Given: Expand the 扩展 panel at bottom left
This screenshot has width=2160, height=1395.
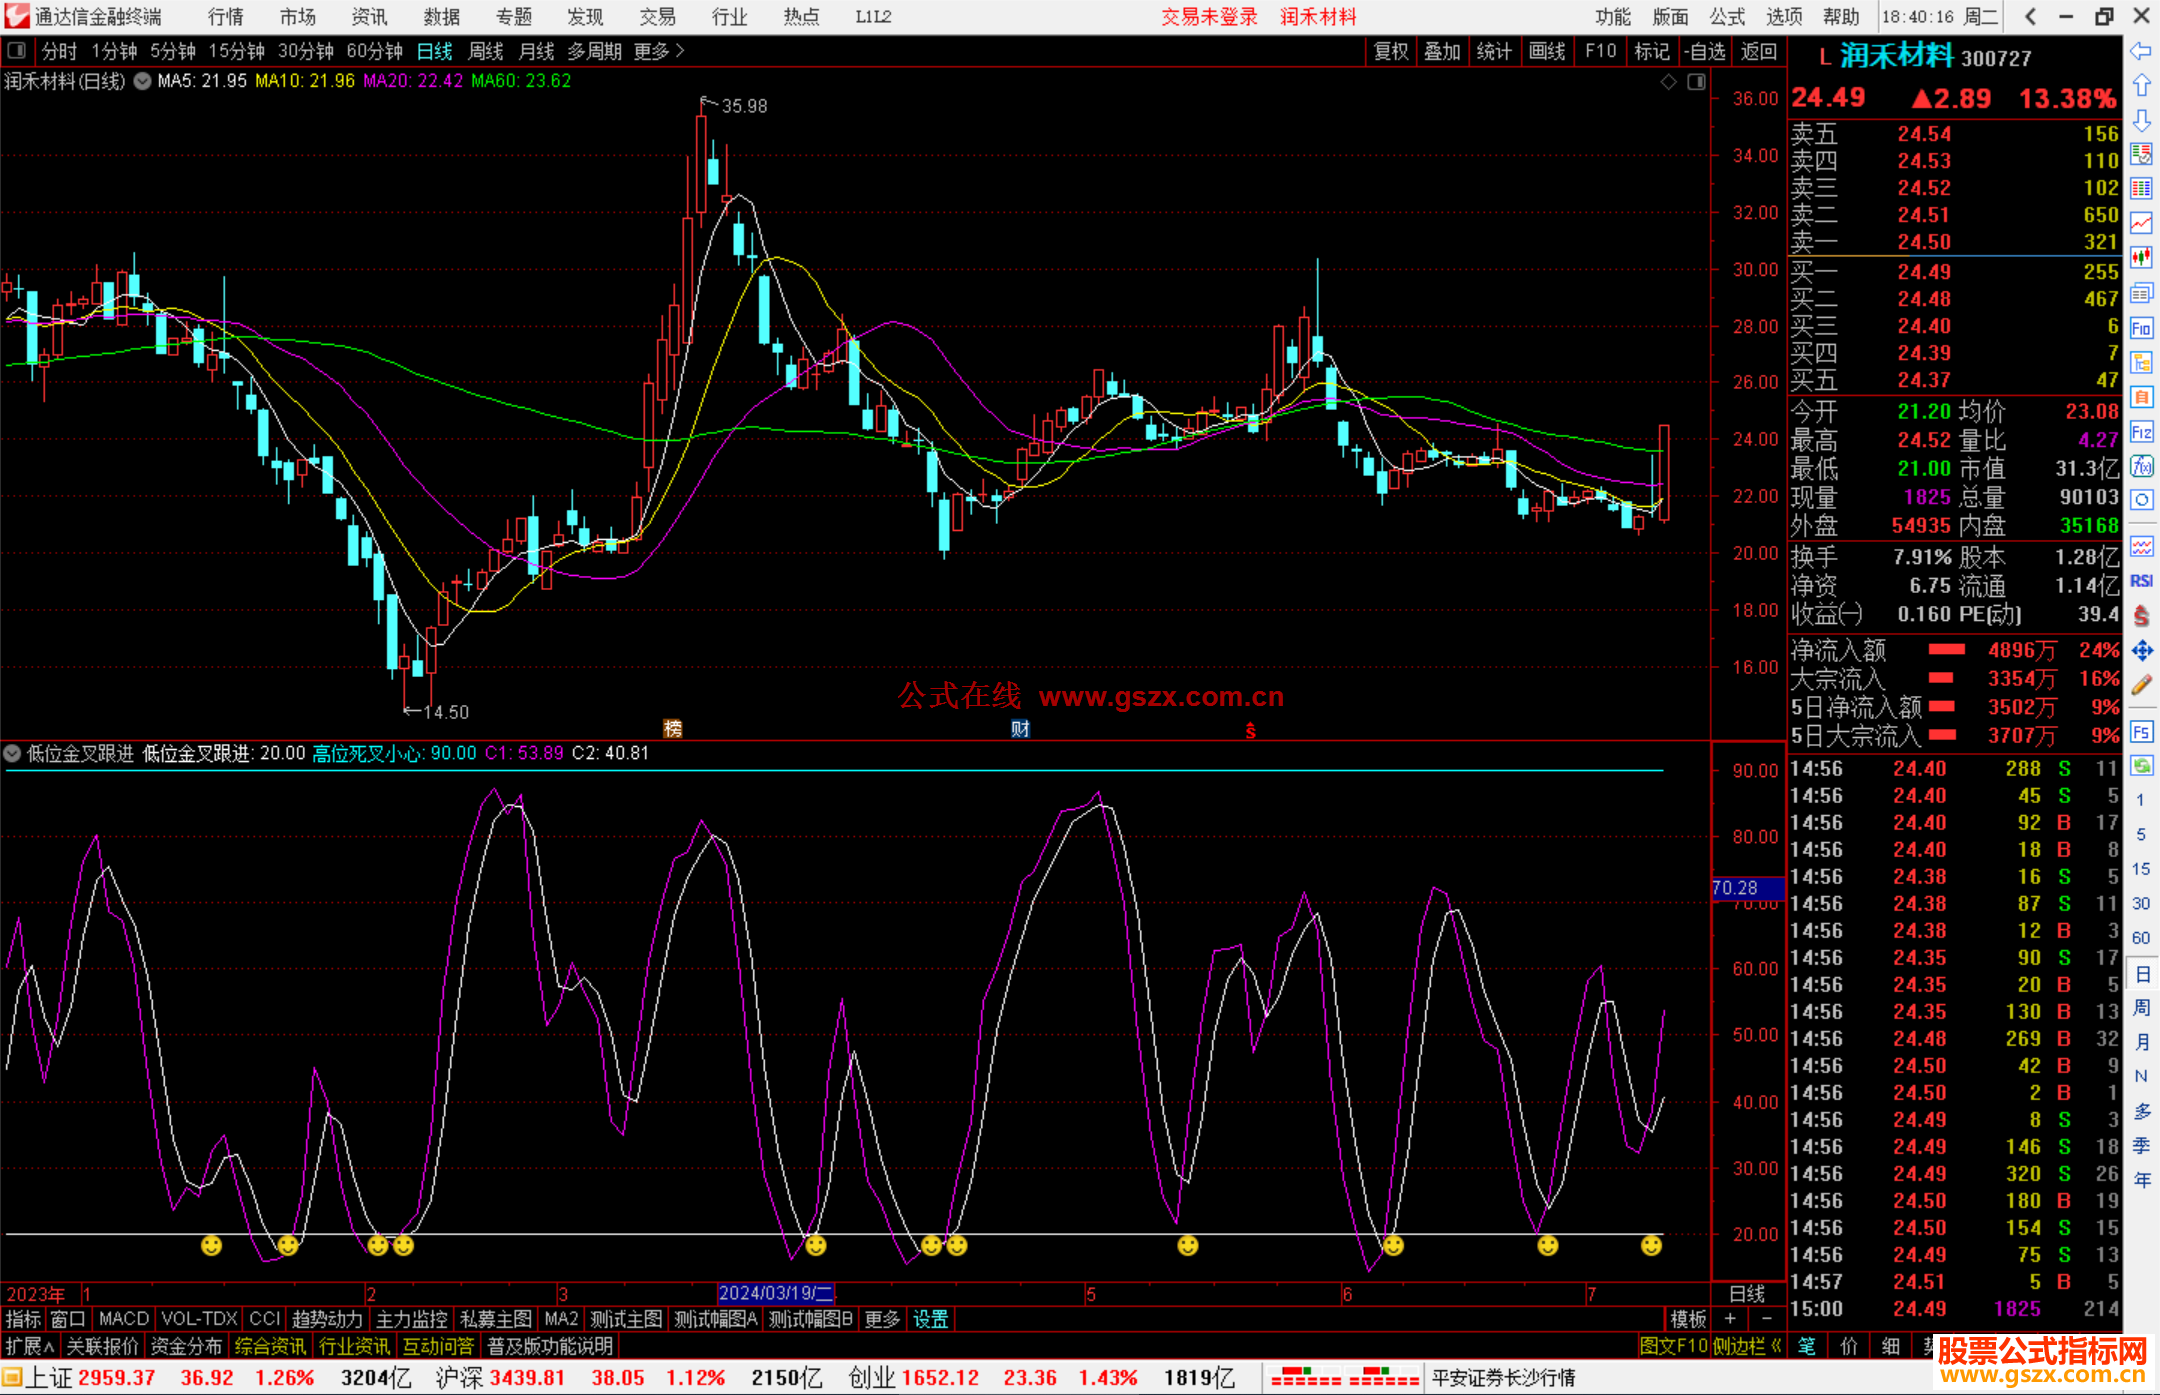Looking at the screenshot, I should click(x=30, y=1346).
